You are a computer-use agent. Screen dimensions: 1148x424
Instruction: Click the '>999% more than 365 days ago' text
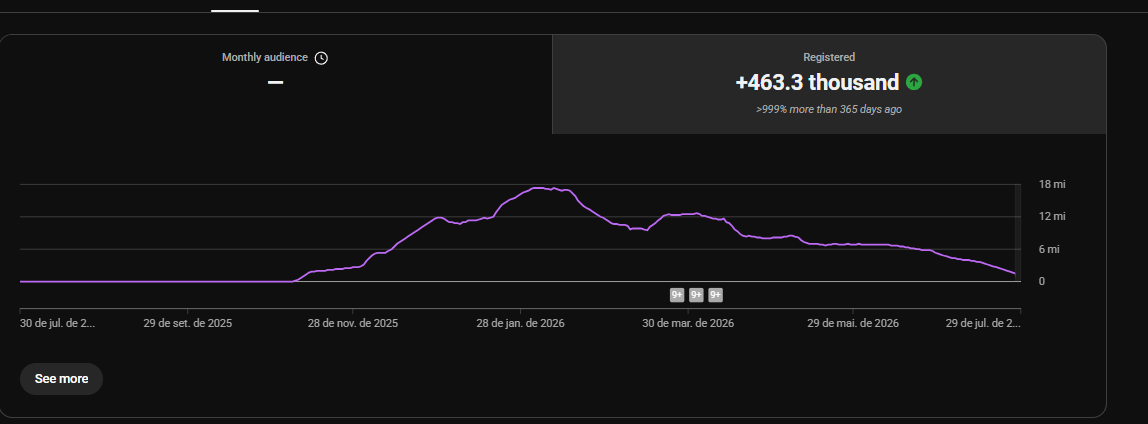click(829, 109)
